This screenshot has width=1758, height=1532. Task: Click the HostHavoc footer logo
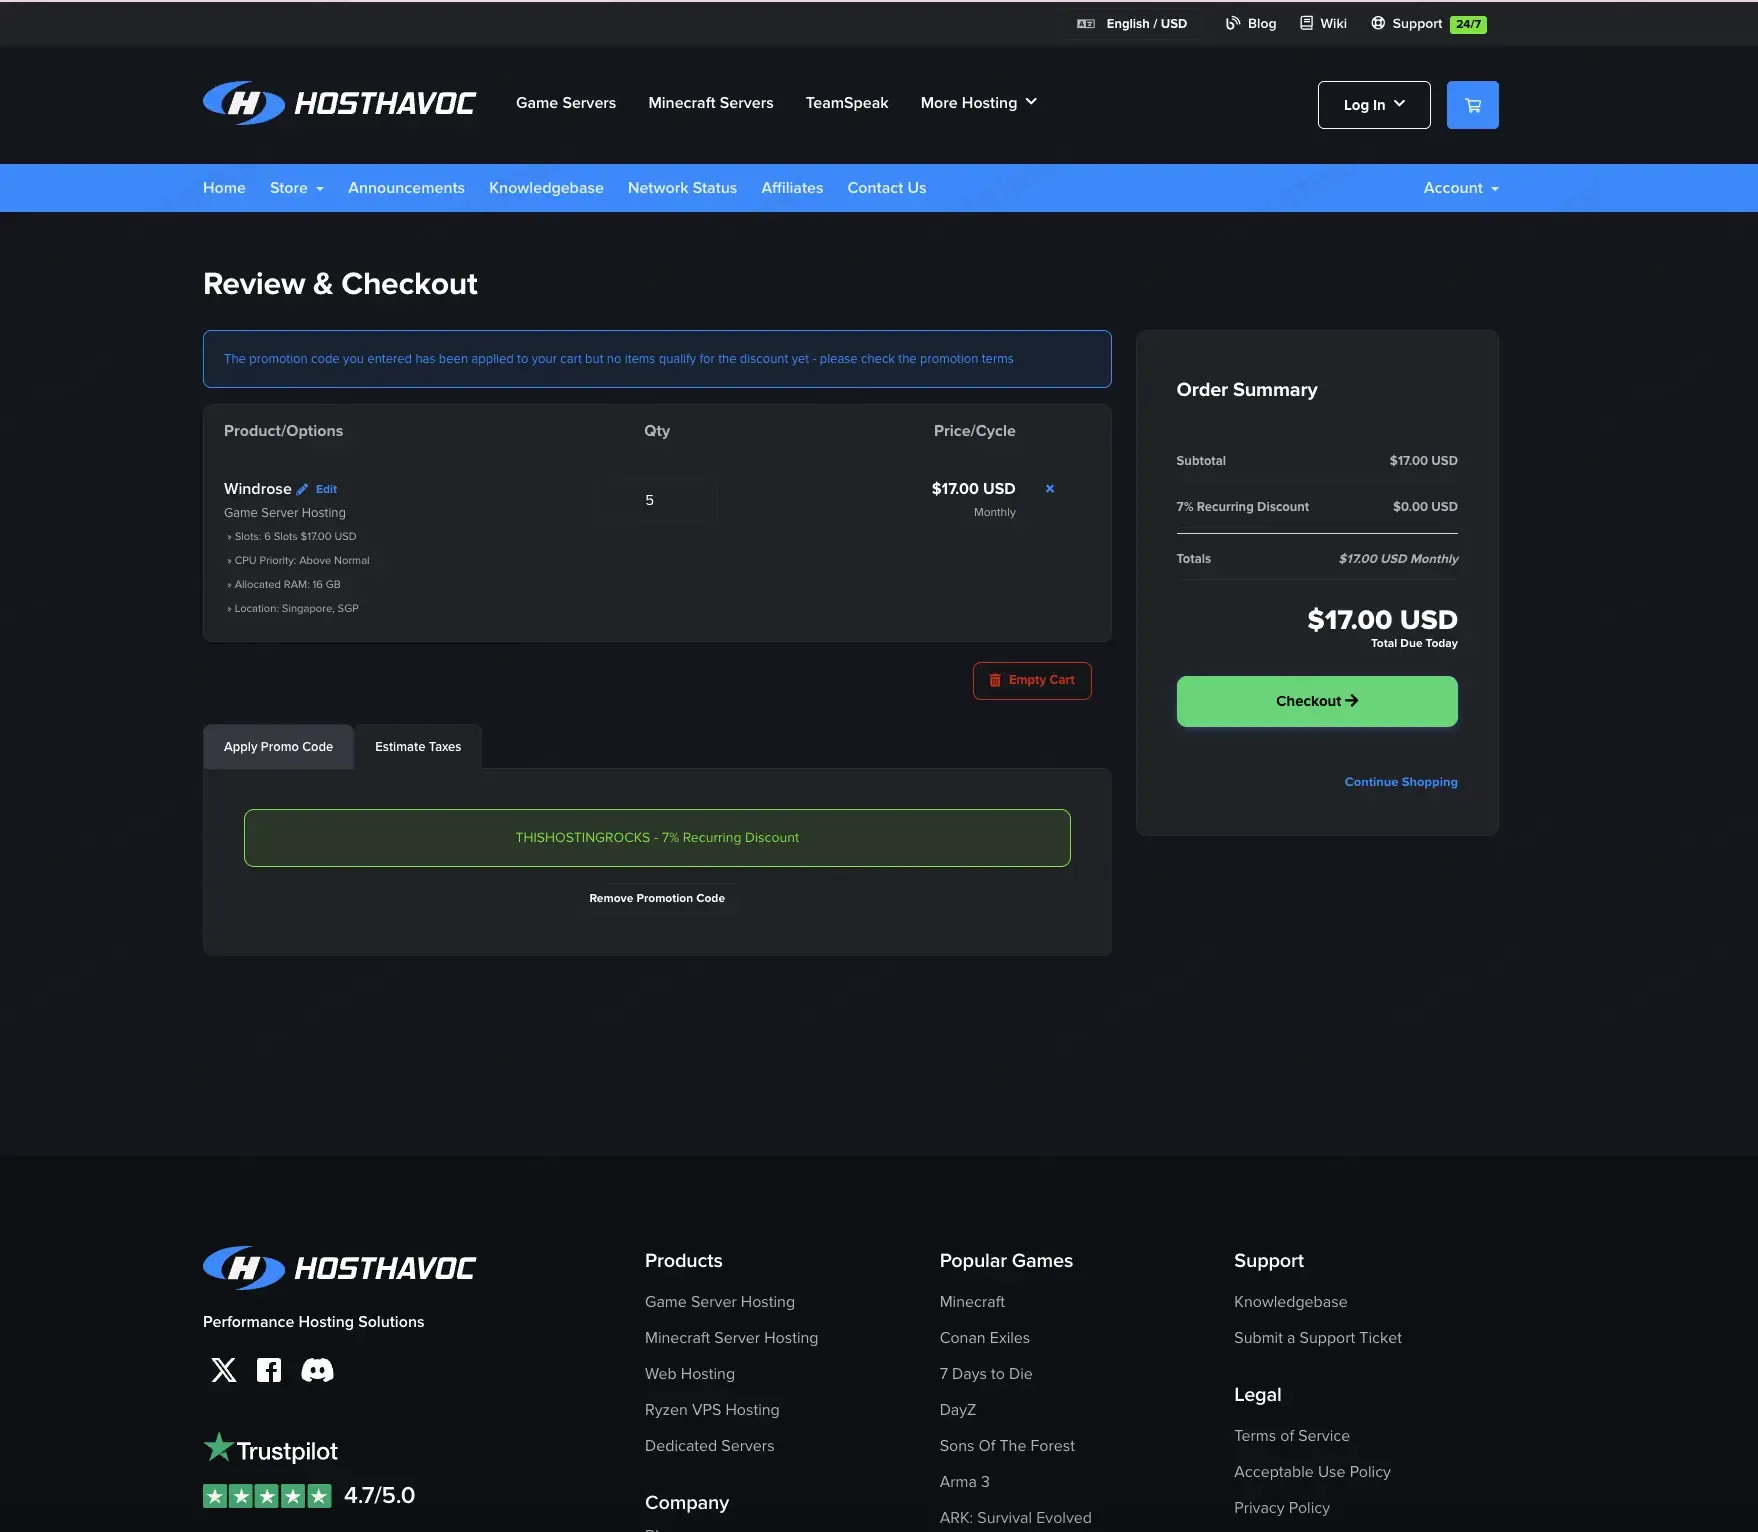(x=339, y=1268)
